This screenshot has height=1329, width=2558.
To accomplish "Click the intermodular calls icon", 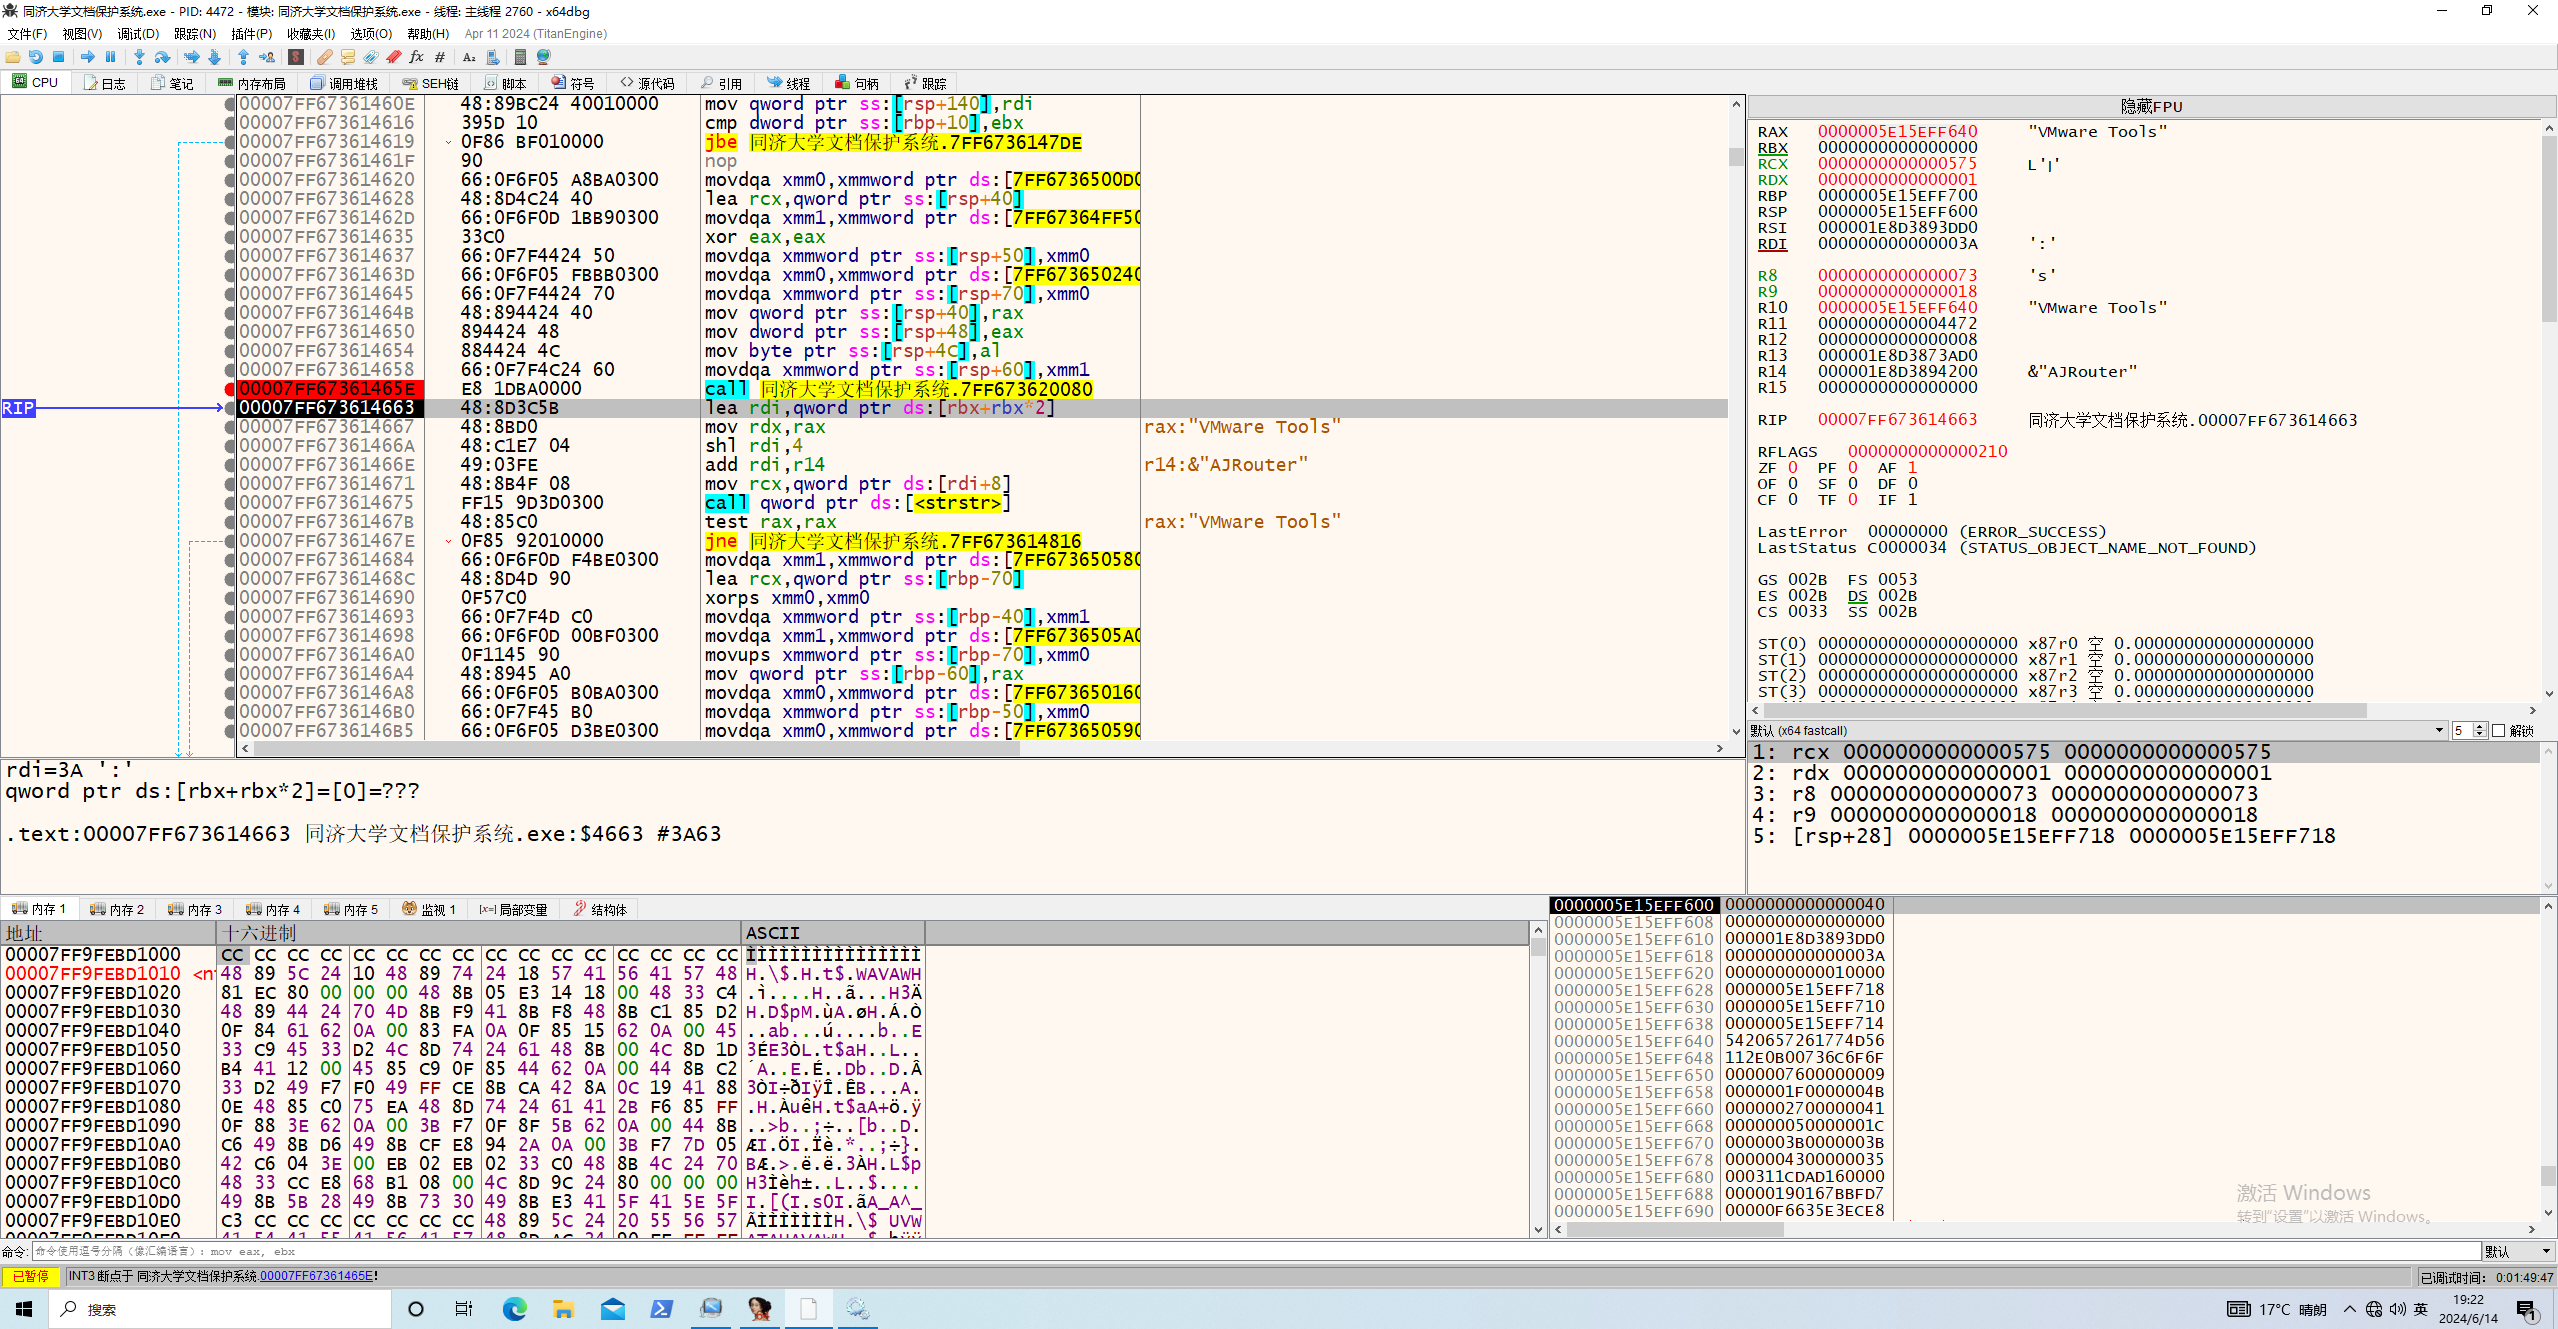I will (x=493, y=57).
